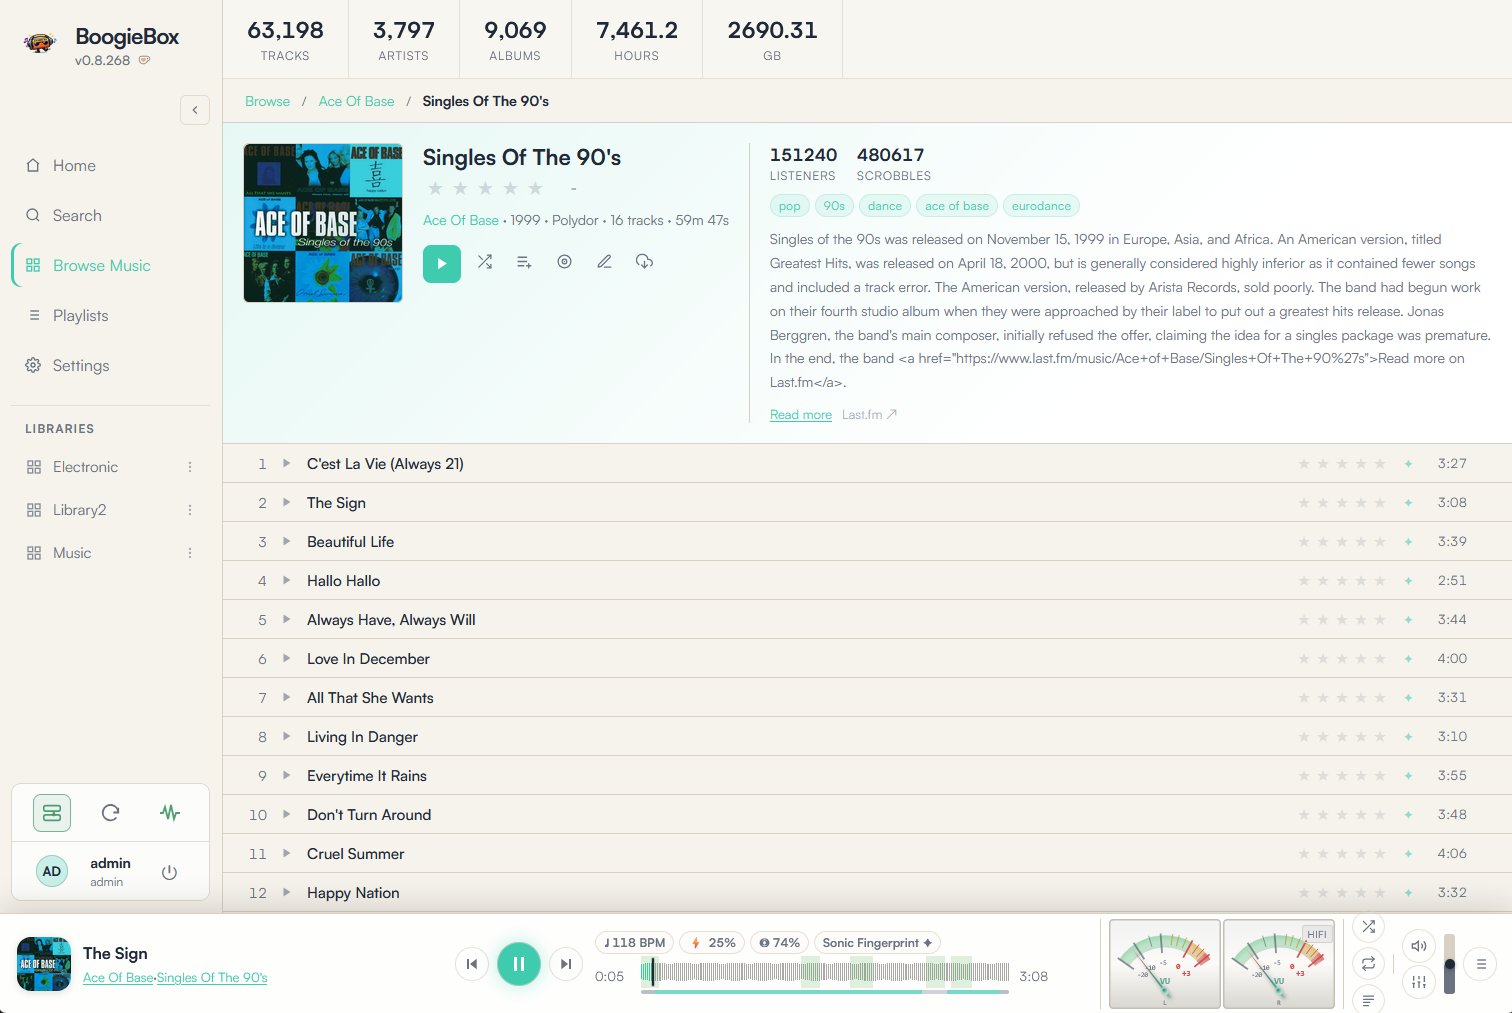Toggle favorite sparkle on Living In Danger

click(1408, 737)
